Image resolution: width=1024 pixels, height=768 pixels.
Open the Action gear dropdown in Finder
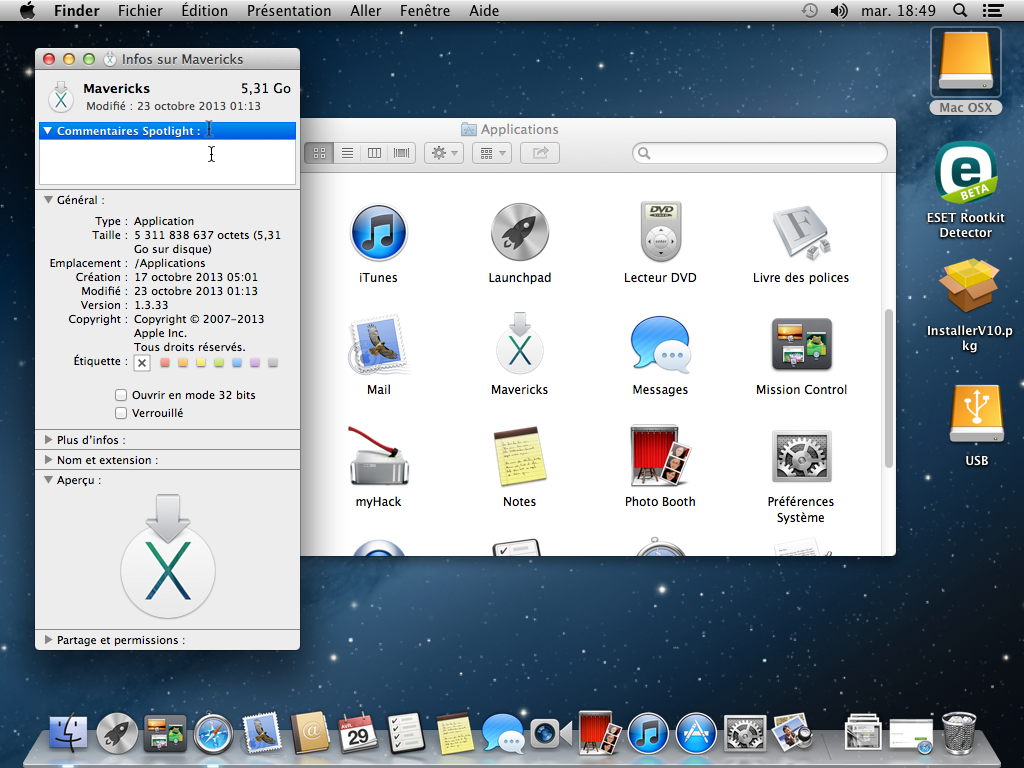444,153
